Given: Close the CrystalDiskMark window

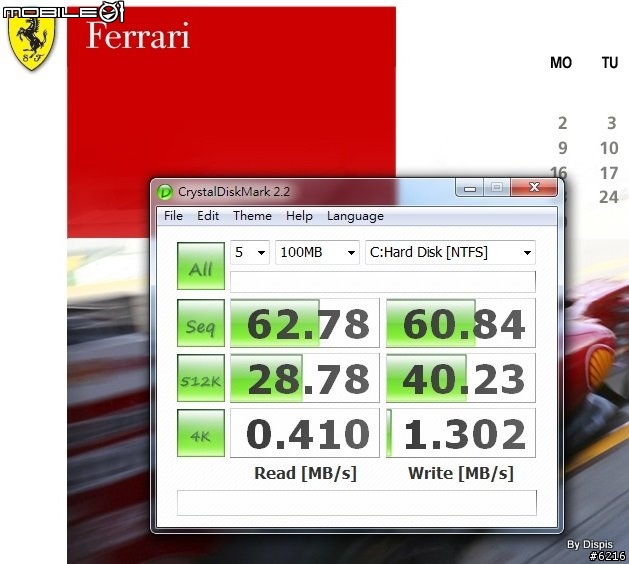Looking at the screenshot, I should click(534, 187).
